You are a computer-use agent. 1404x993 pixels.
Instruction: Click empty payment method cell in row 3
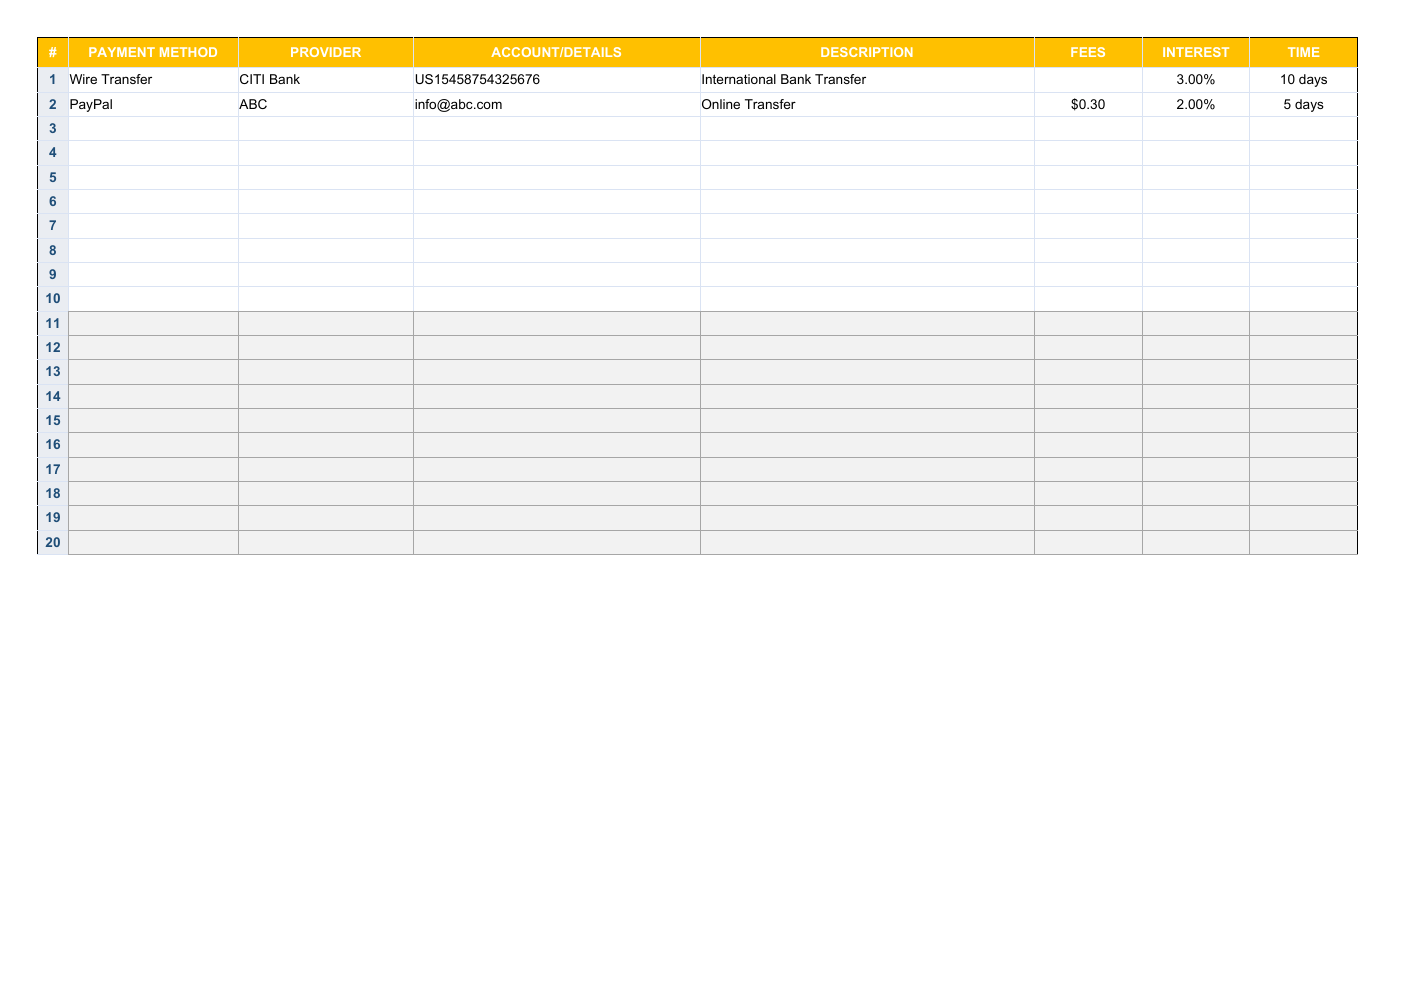pyautogui.click(x=153, y=129)
